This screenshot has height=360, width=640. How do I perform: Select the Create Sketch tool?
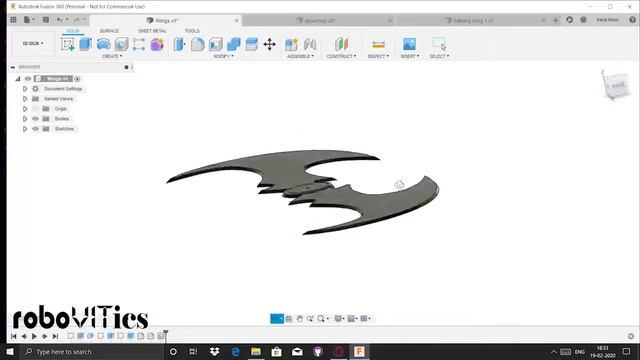(68, 44)
